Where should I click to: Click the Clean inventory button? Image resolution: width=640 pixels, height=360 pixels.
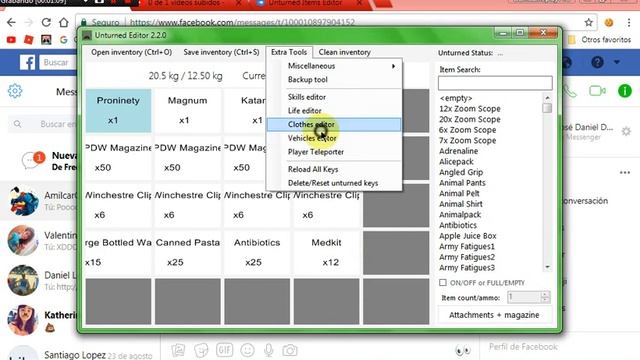(344, 52)
